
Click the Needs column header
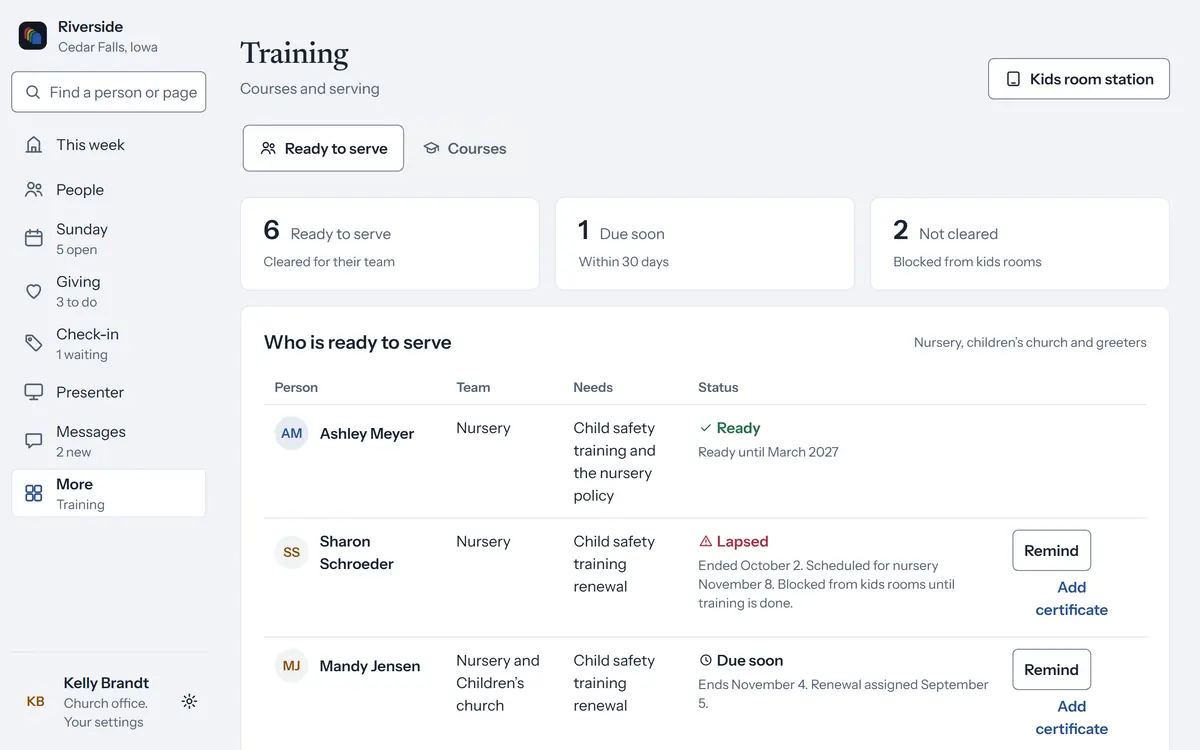coord(593,387)
